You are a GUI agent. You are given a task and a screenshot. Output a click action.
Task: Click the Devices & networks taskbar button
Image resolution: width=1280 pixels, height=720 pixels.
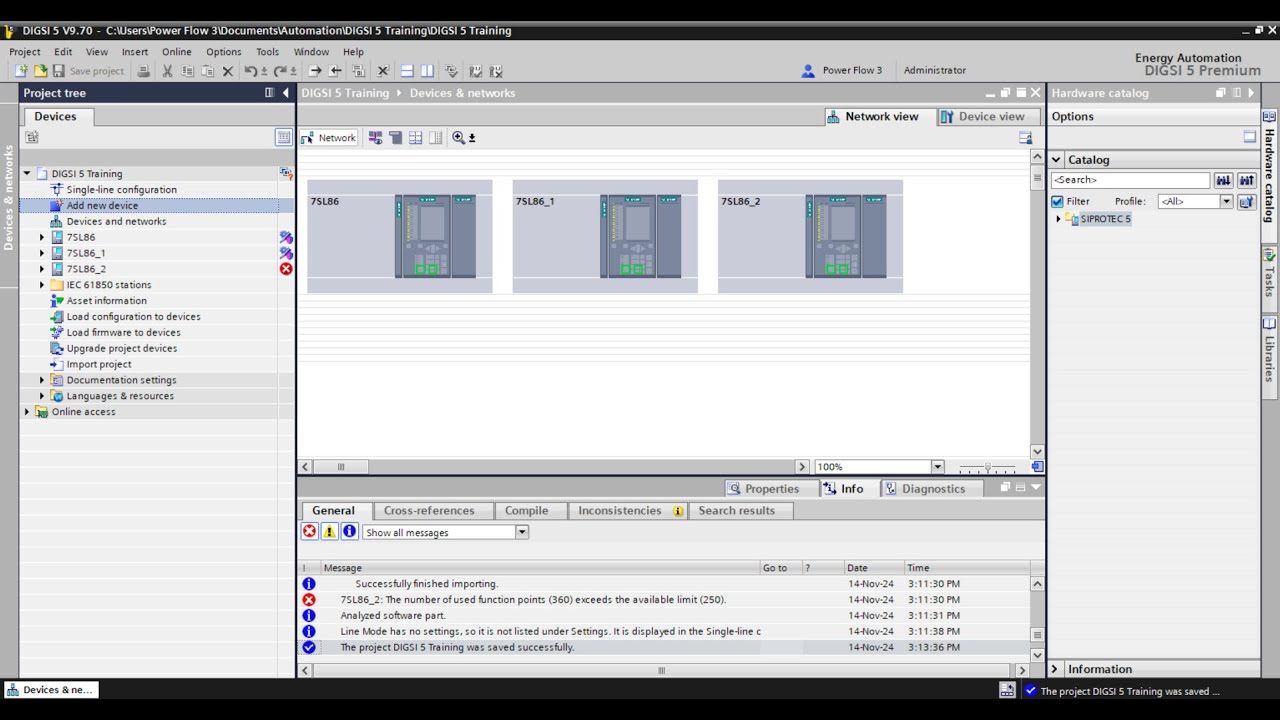click(51, 690)
